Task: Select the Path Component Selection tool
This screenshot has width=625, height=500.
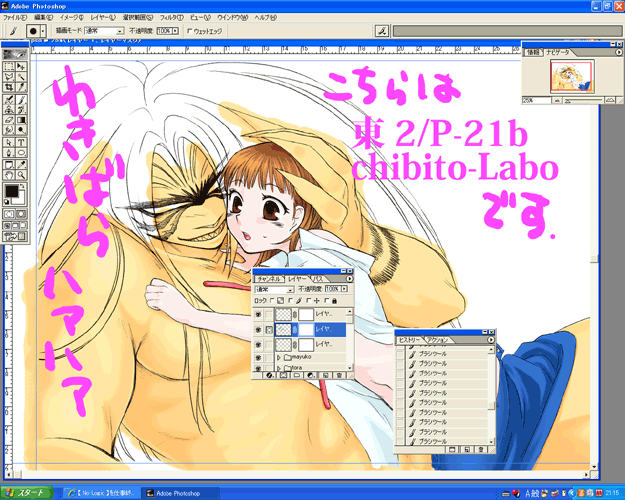Action: point(9,142)
